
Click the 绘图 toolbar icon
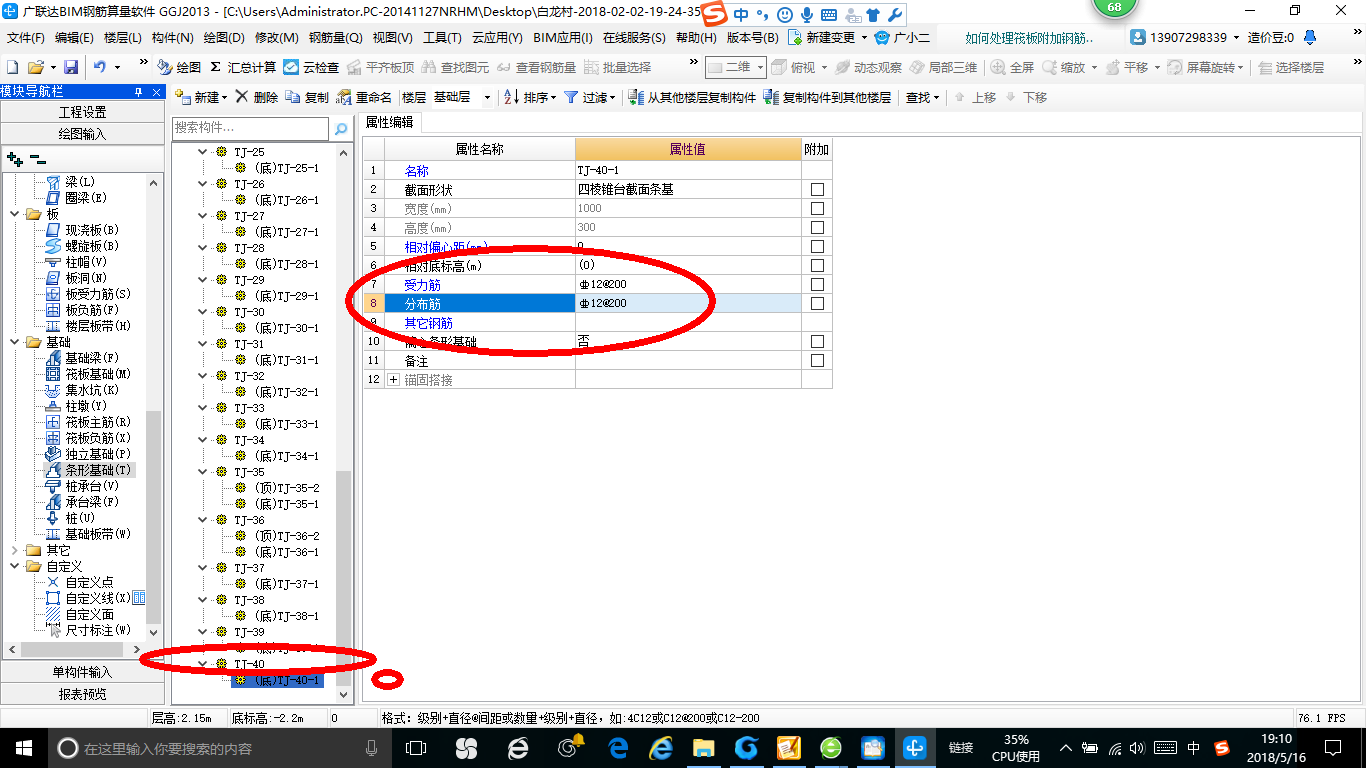pos(180,67)
